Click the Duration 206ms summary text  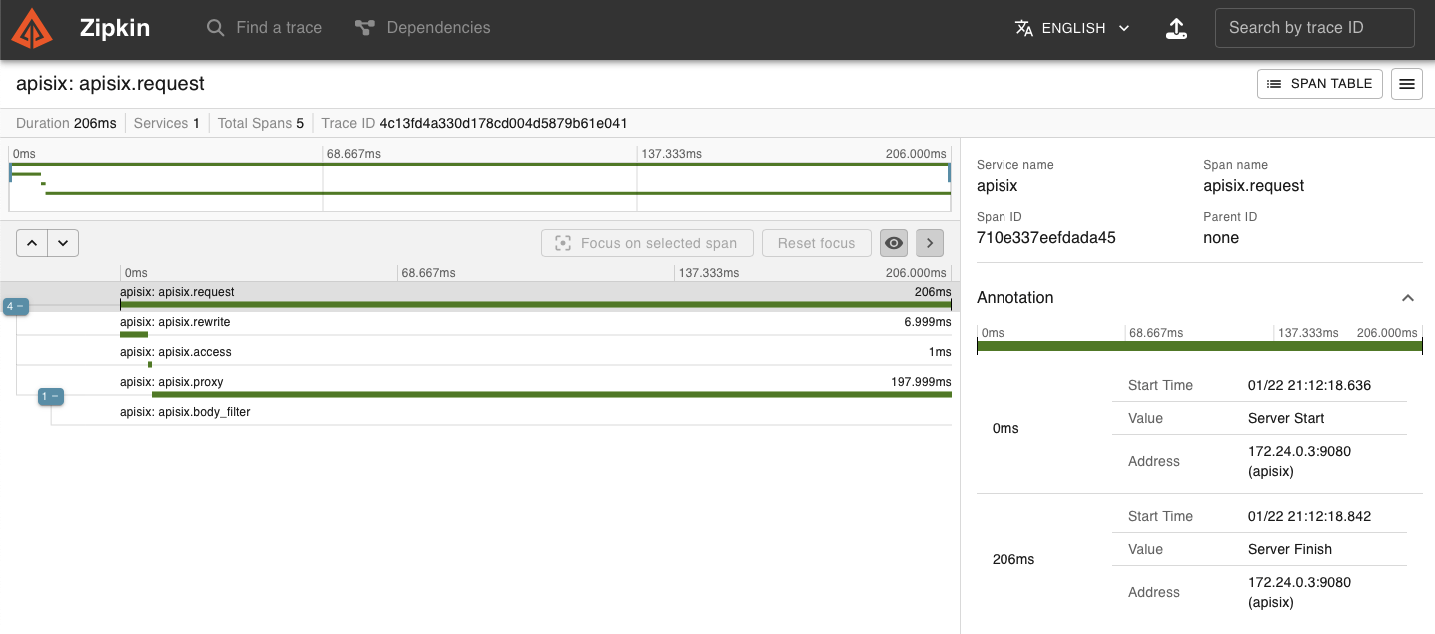pyautogui.click(x=66, y=123)
